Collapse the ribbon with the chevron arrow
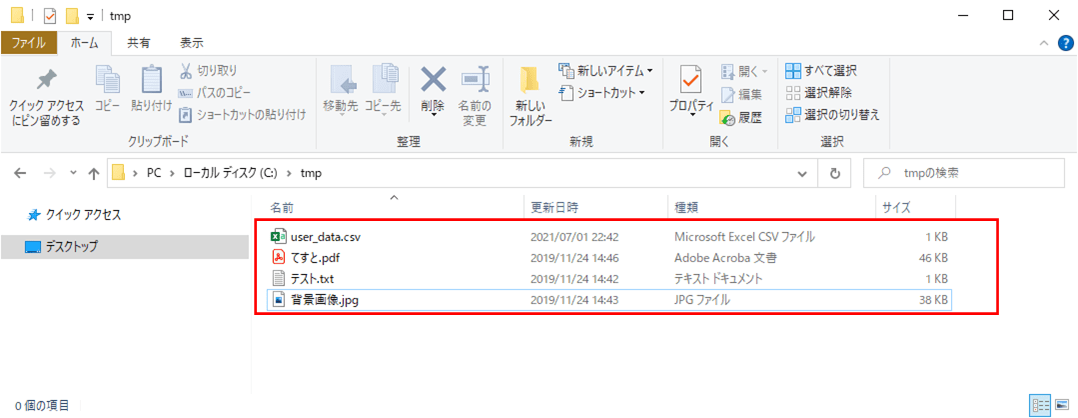This screenshot has height=418, width=1078. point(1043,43)
